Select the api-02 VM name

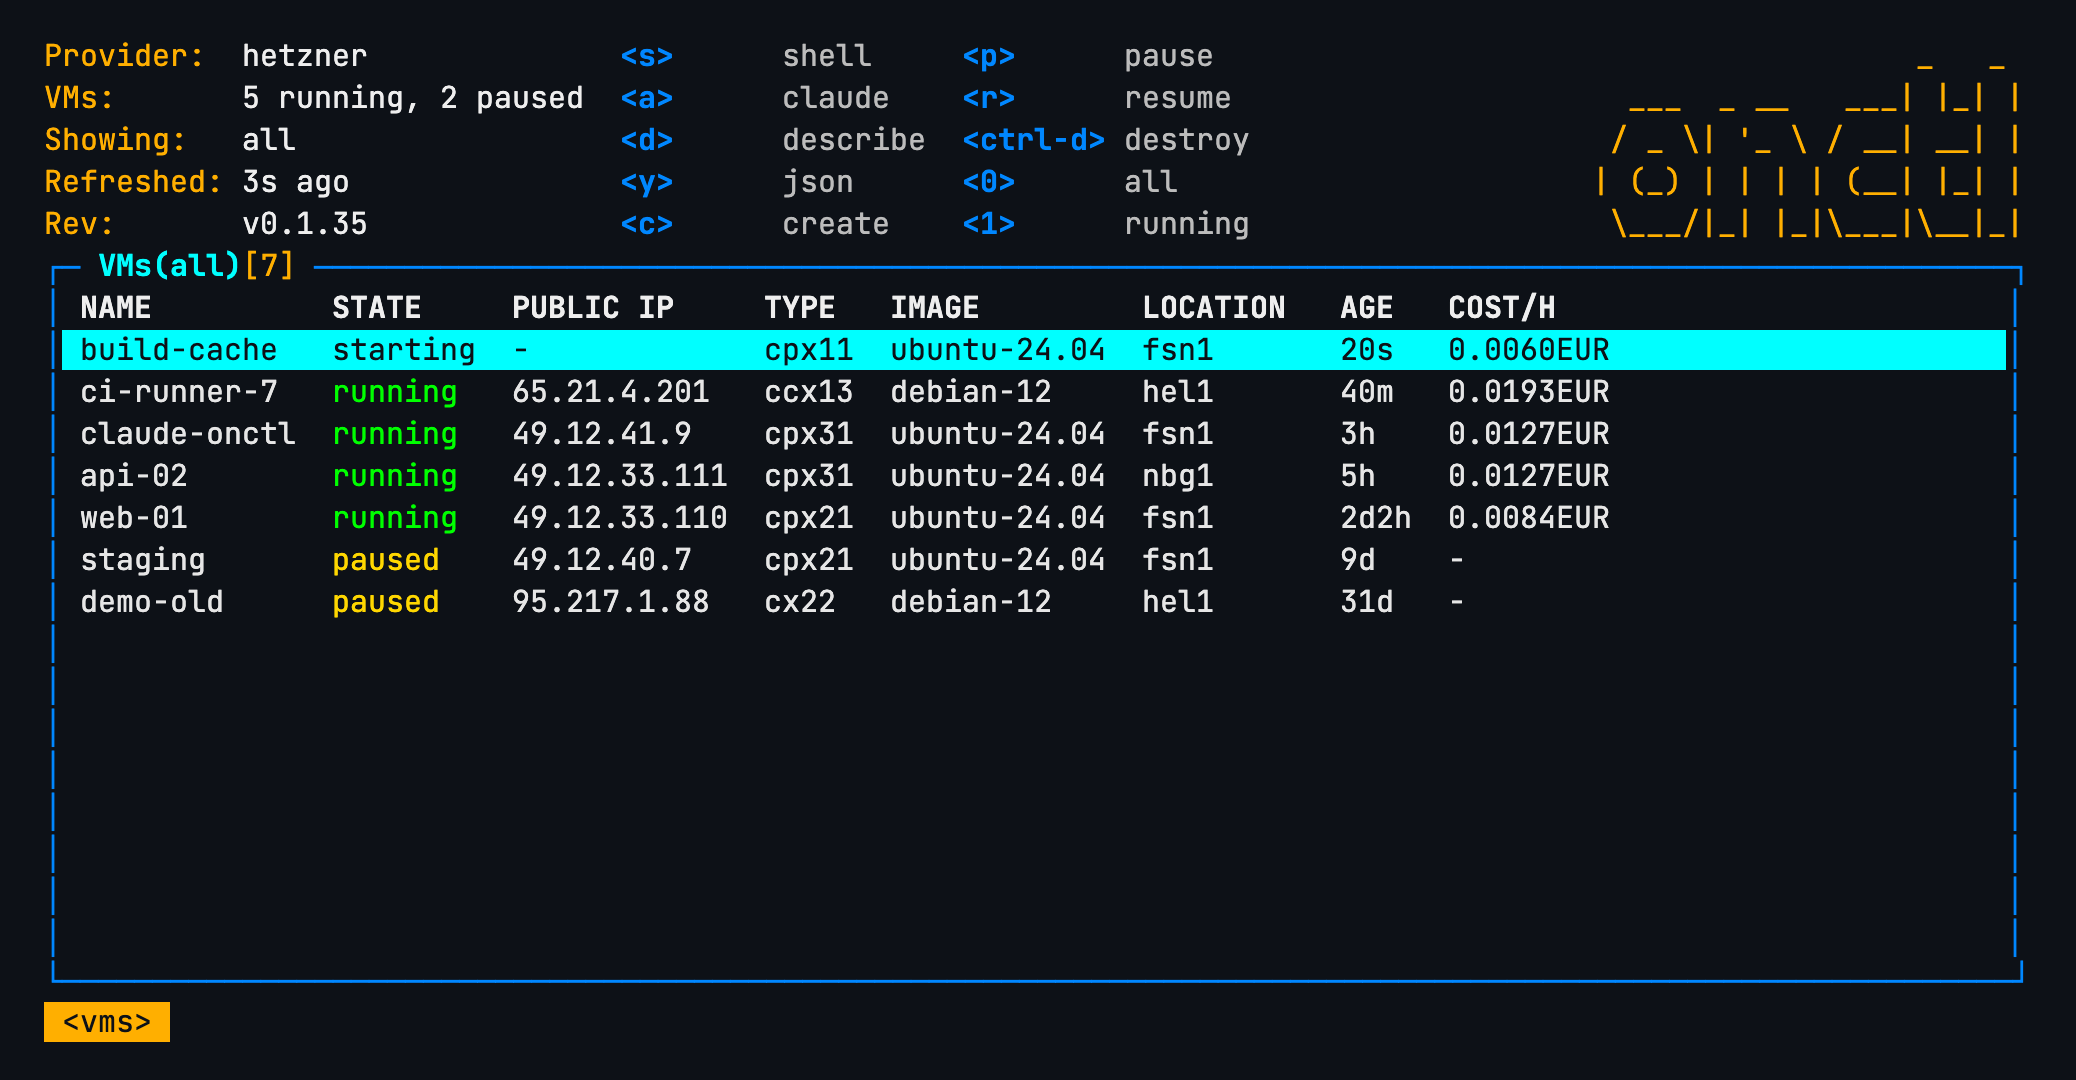pos(133,476)
